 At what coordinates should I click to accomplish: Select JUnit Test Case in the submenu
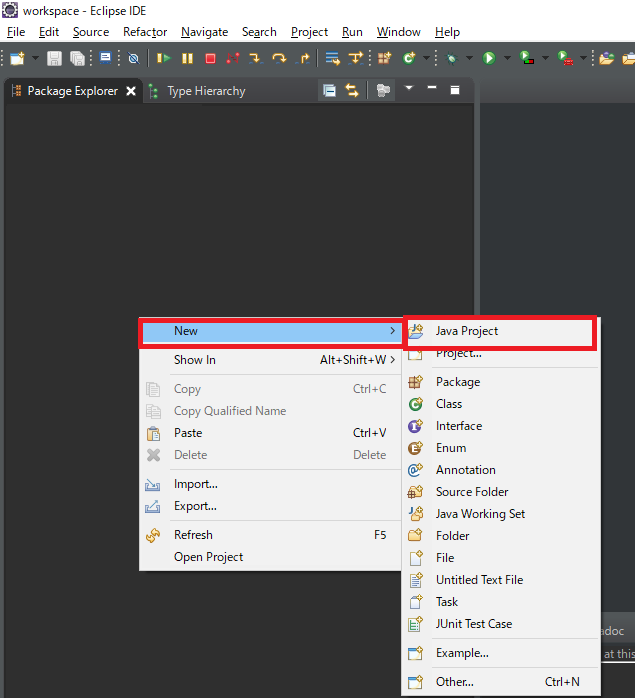(501, 624)
